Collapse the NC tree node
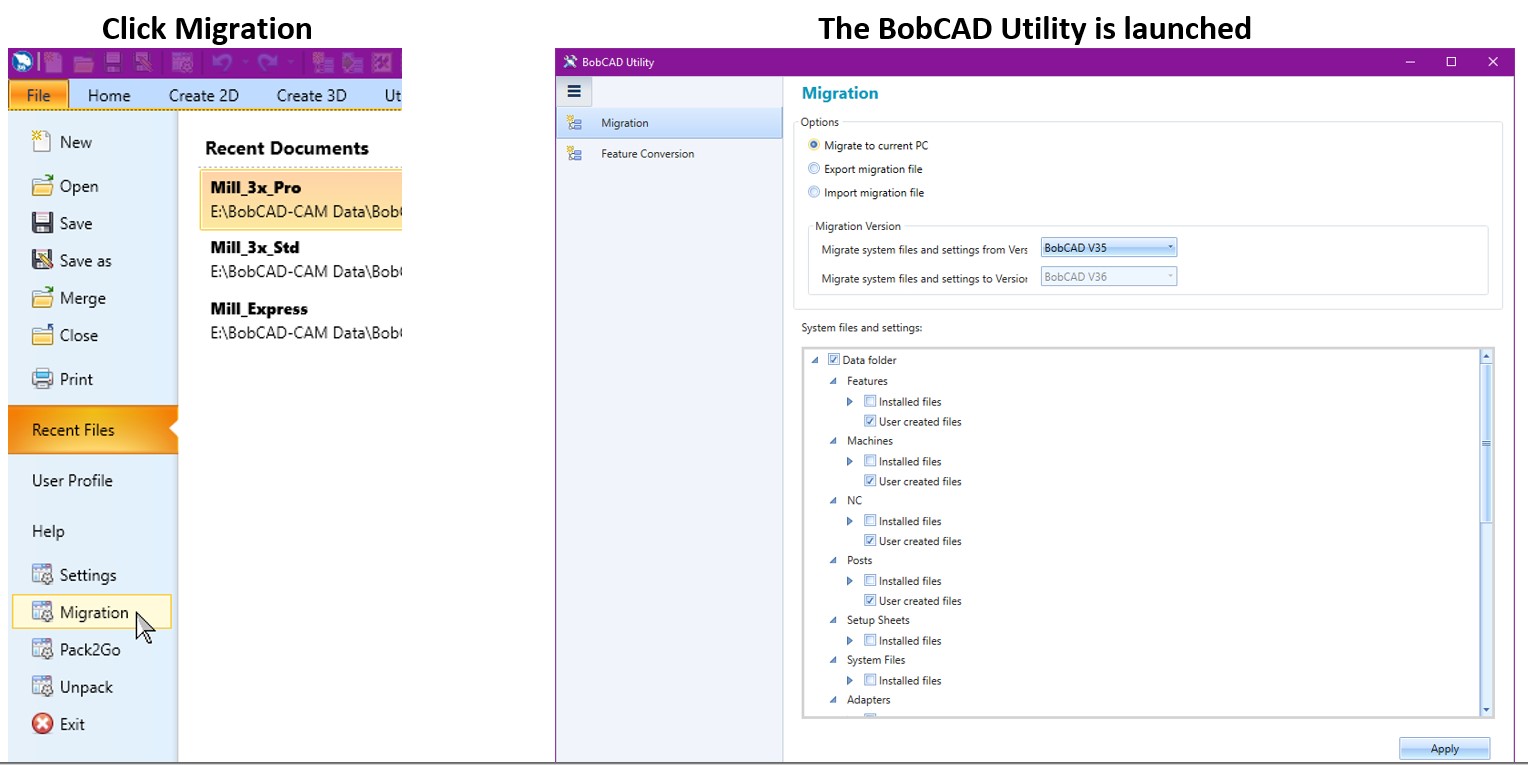The image size is (1528, 765). point(833,501)
